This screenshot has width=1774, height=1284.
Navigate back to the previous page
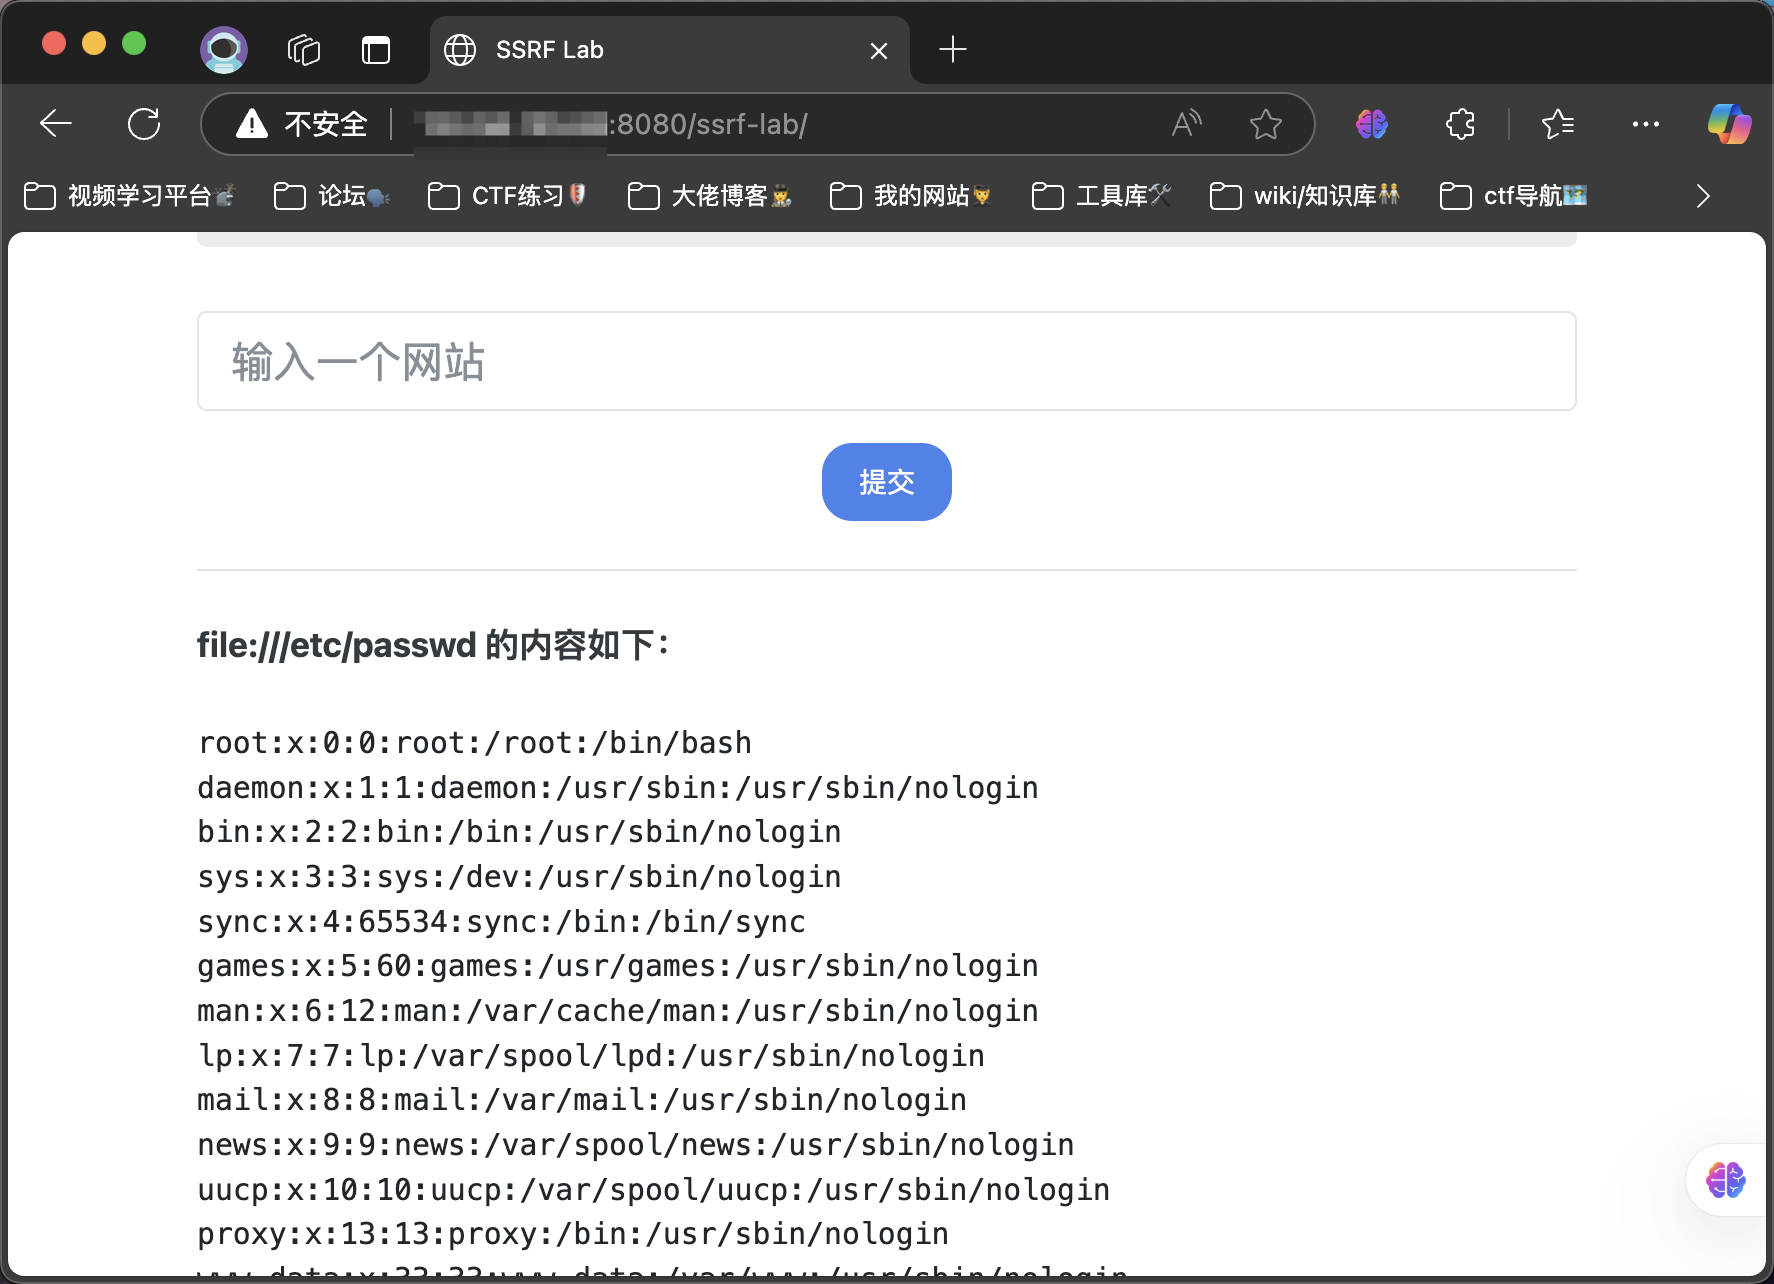[56, 123]
